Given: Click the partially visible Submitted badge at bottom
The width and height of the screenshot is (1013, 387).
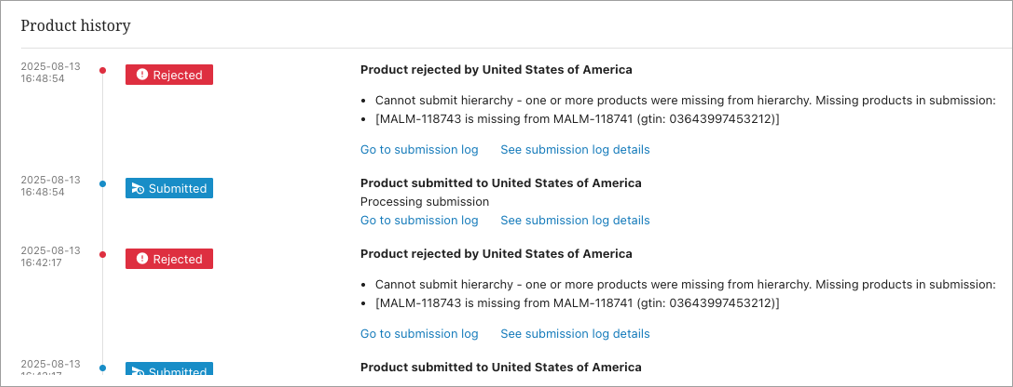Looking at the screenshot, I should tap(169, 368).
